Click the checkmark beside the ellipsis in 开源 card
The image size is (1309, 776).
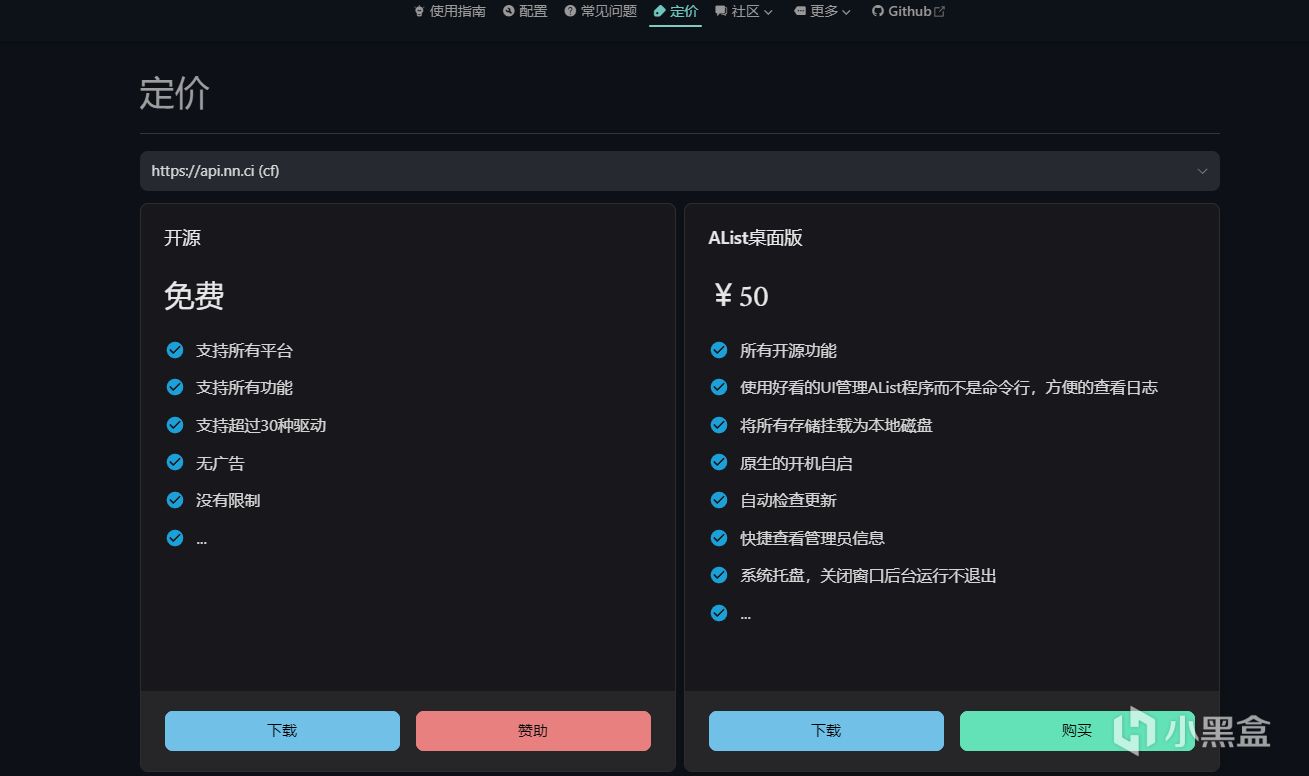(175, 538)
